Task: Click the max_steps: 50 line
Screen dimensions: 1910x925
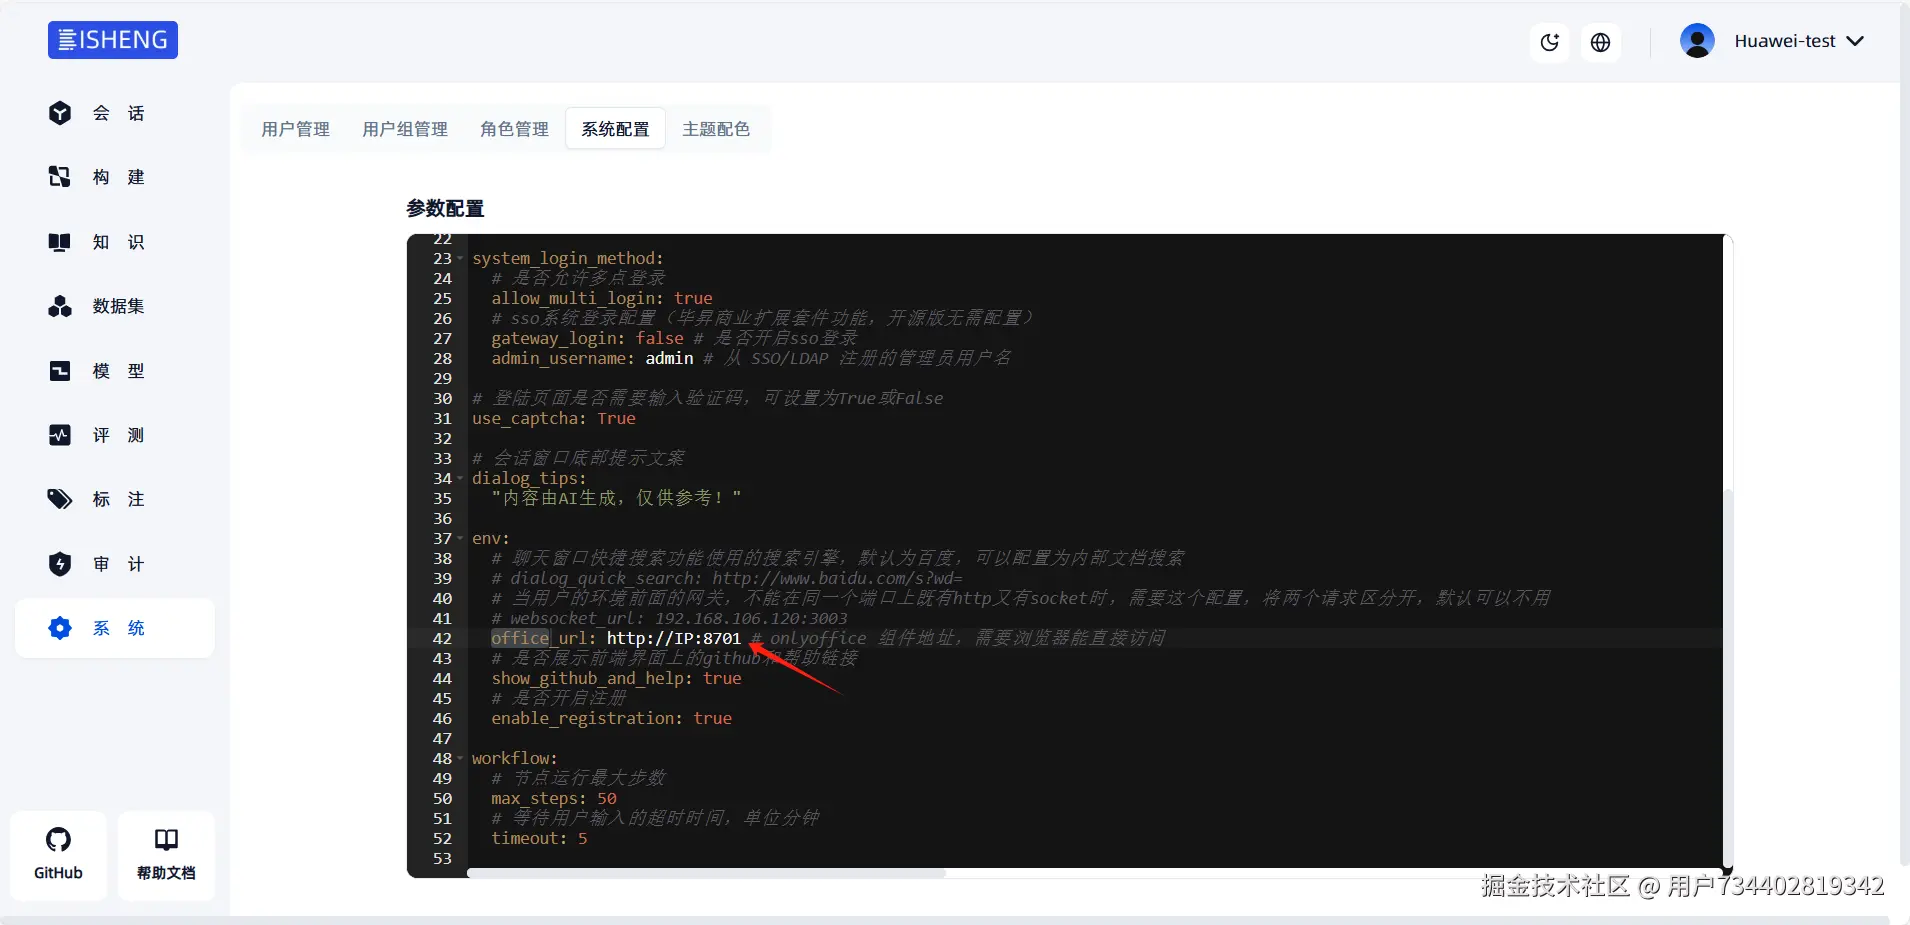Action: tap(554, 798)
